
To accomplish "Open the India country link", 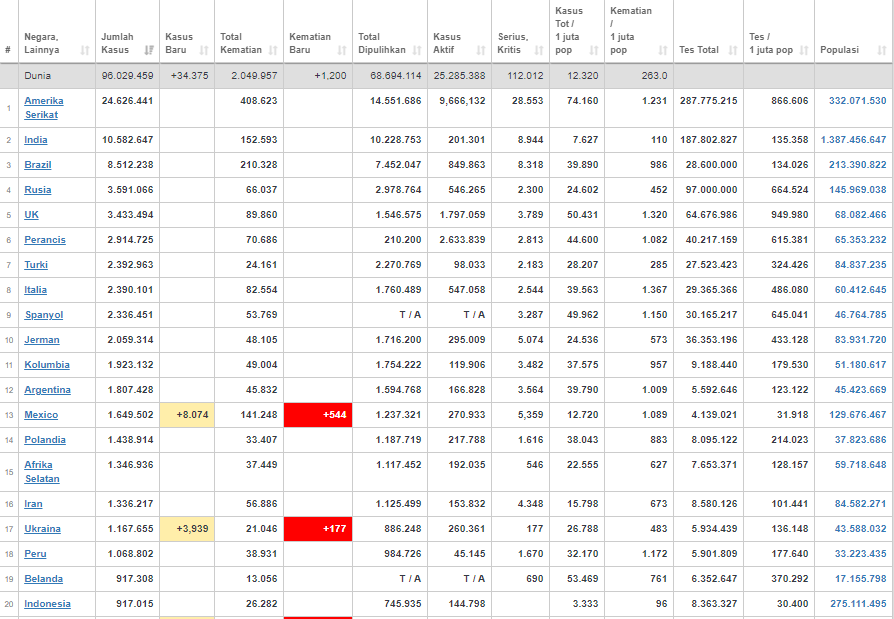I will [x=36, y=140].
